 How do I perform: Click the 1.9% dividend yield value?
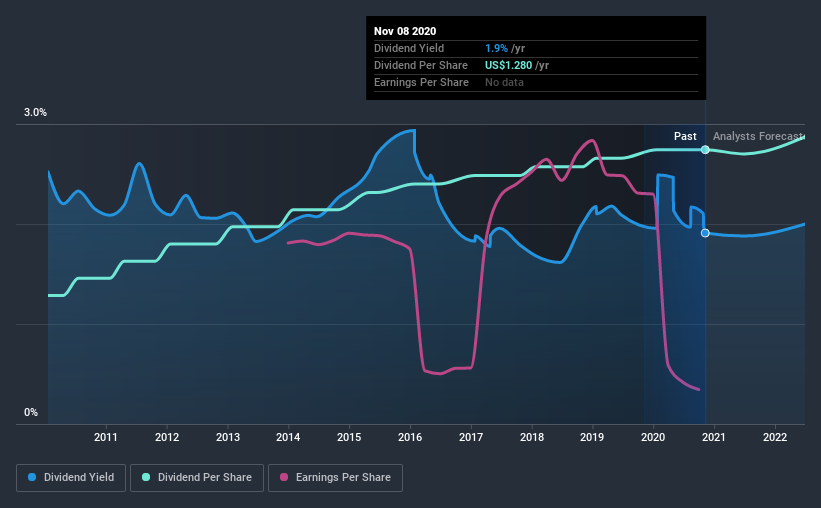point(496,48)
